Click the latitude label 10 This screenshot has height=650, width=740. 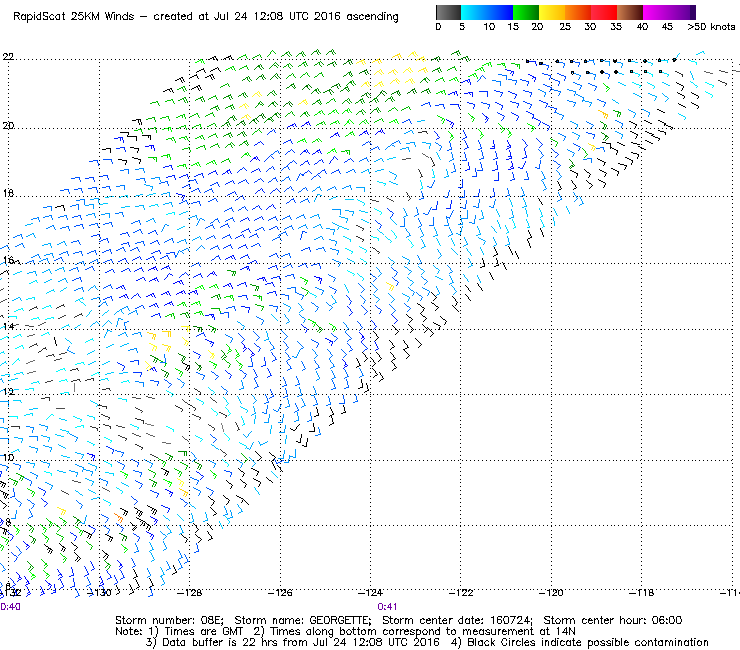pos(8,457)
